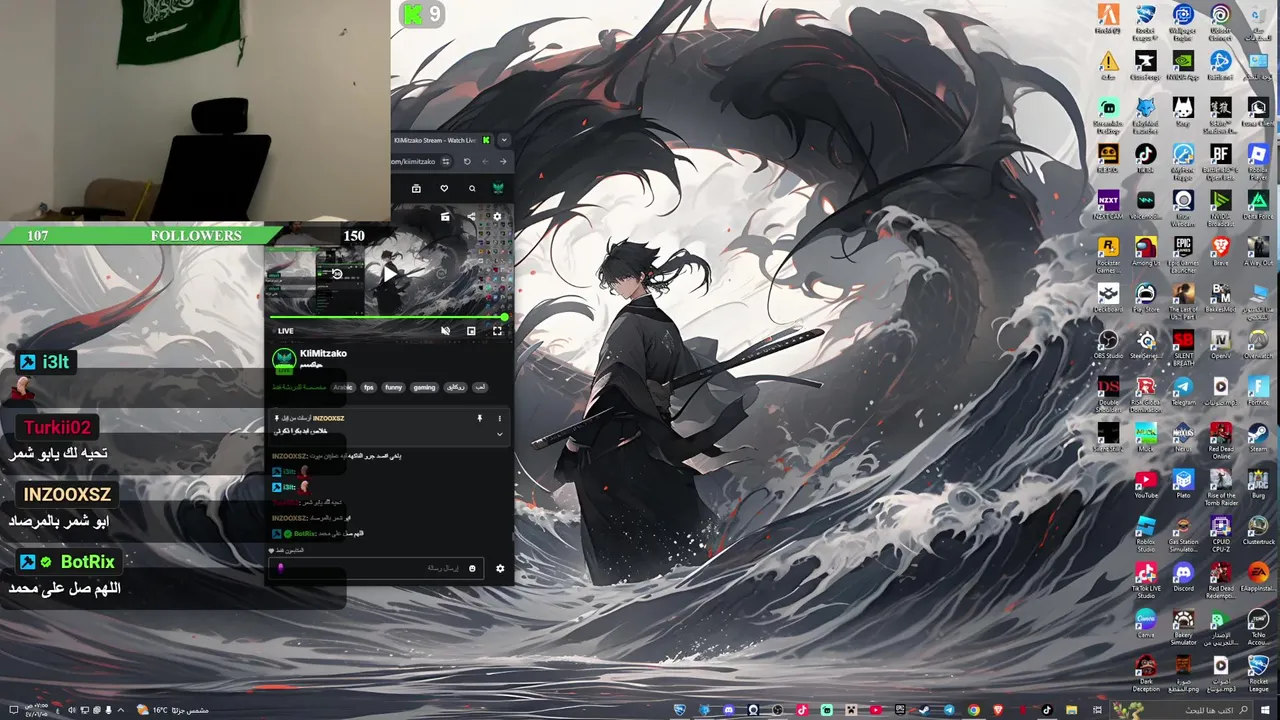Unpin the pinned chat message
This screenshot has width=1280, height=720.
pos(479,418)
